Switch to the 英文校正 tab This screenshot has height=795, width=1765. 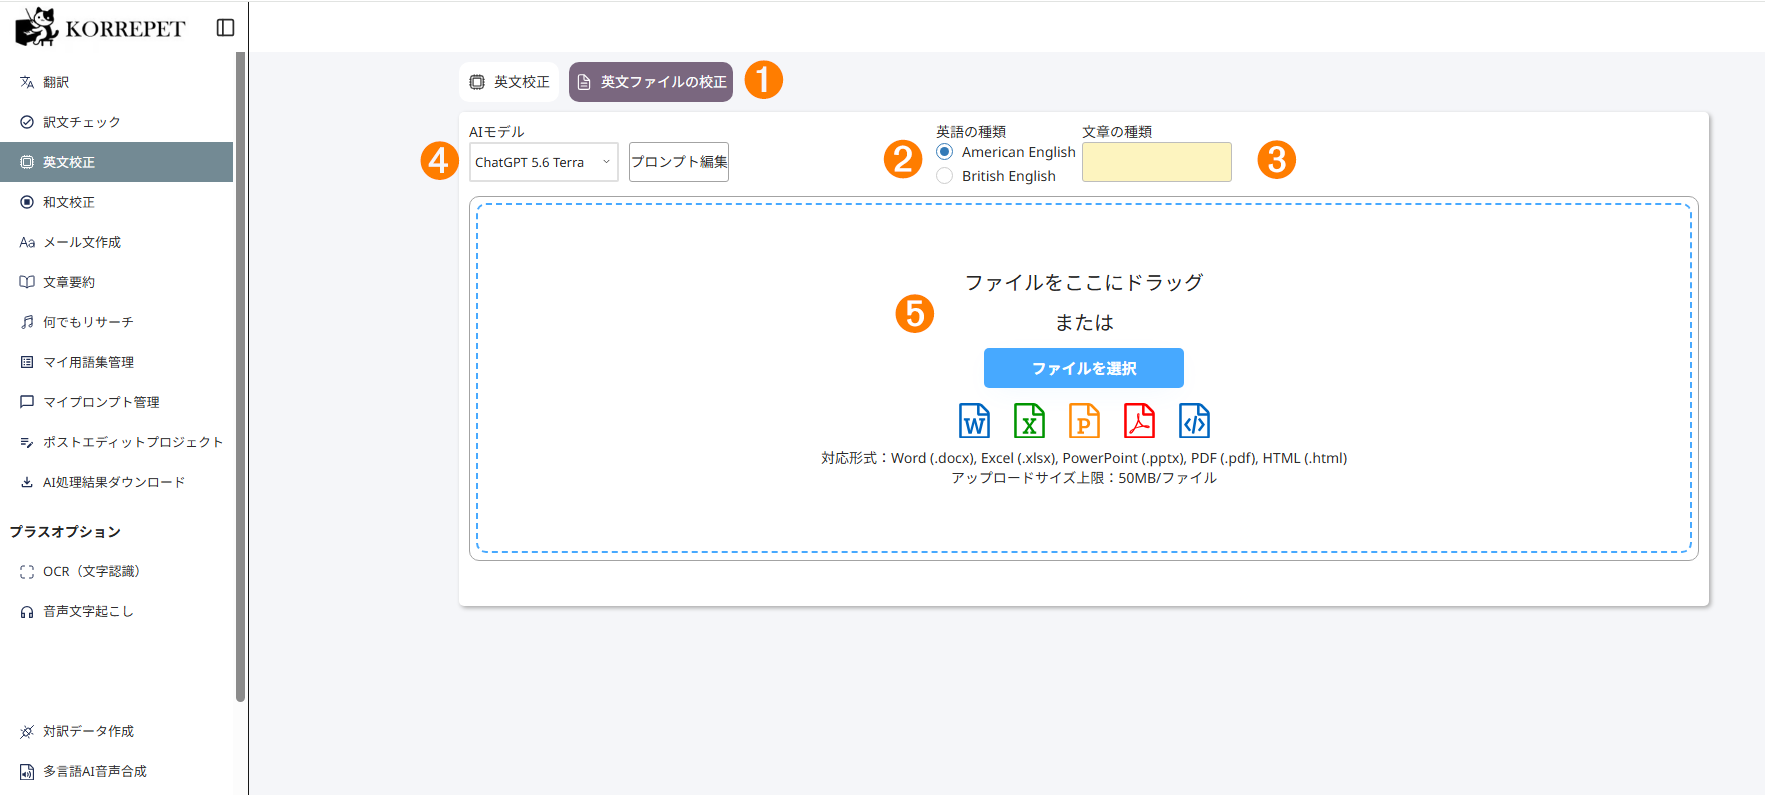coord(509,82)
